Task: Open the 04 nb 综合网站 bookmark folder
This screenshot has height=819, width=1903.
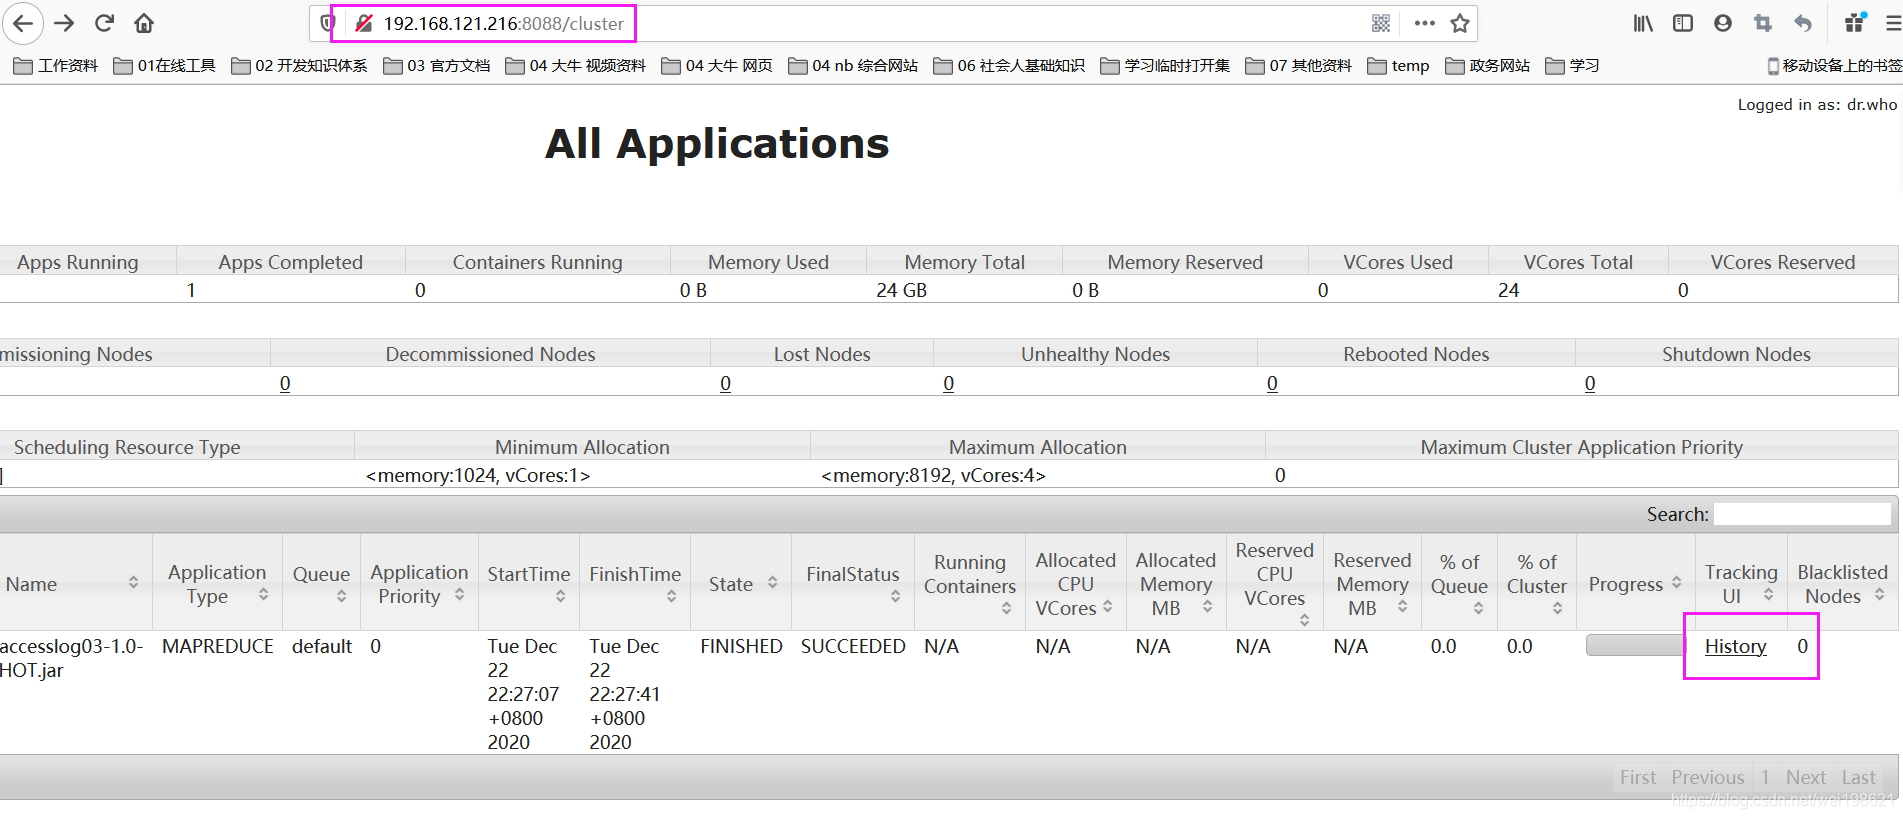Action: 853,66
